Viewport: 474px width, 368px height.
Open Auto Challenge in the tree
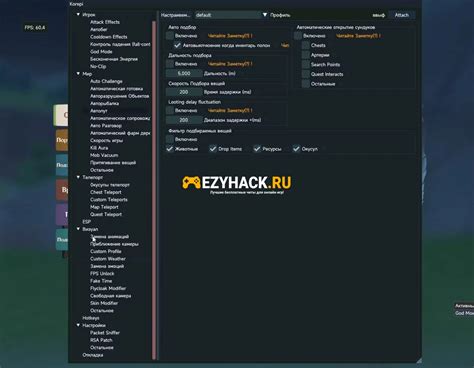tap(106, 81)
